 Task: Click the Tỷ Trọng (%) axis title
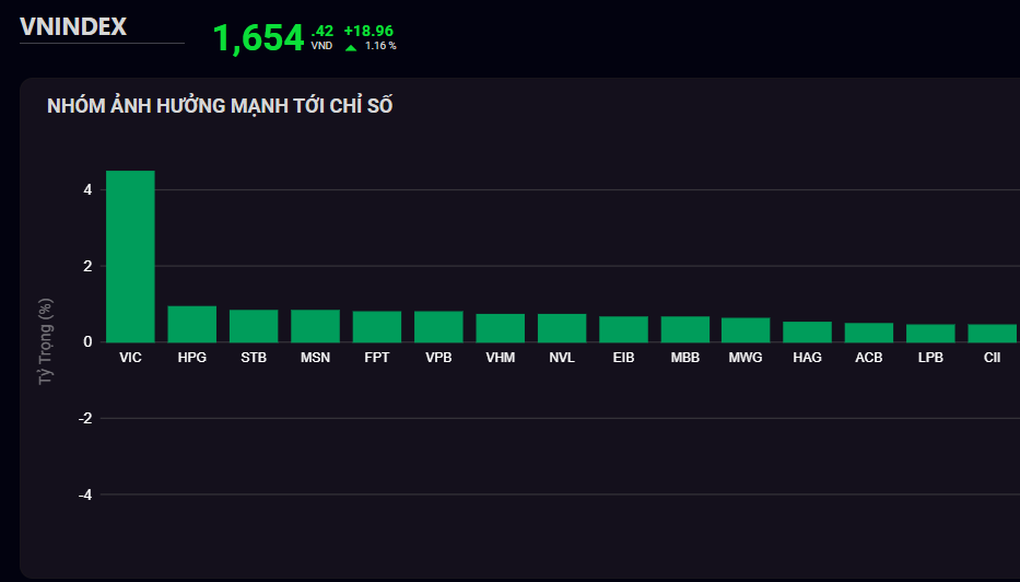43,342
